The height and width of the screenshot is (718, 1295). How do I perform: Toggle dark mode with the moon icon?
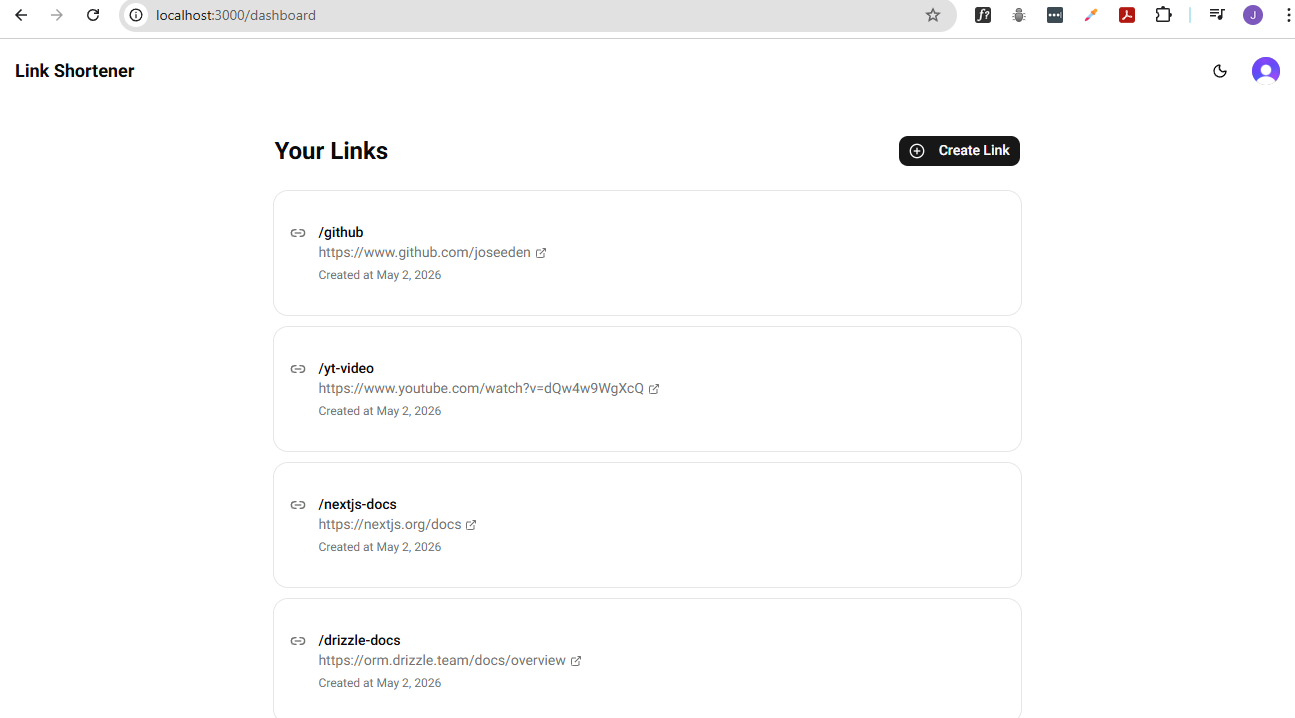click(x=1219, y=71)
